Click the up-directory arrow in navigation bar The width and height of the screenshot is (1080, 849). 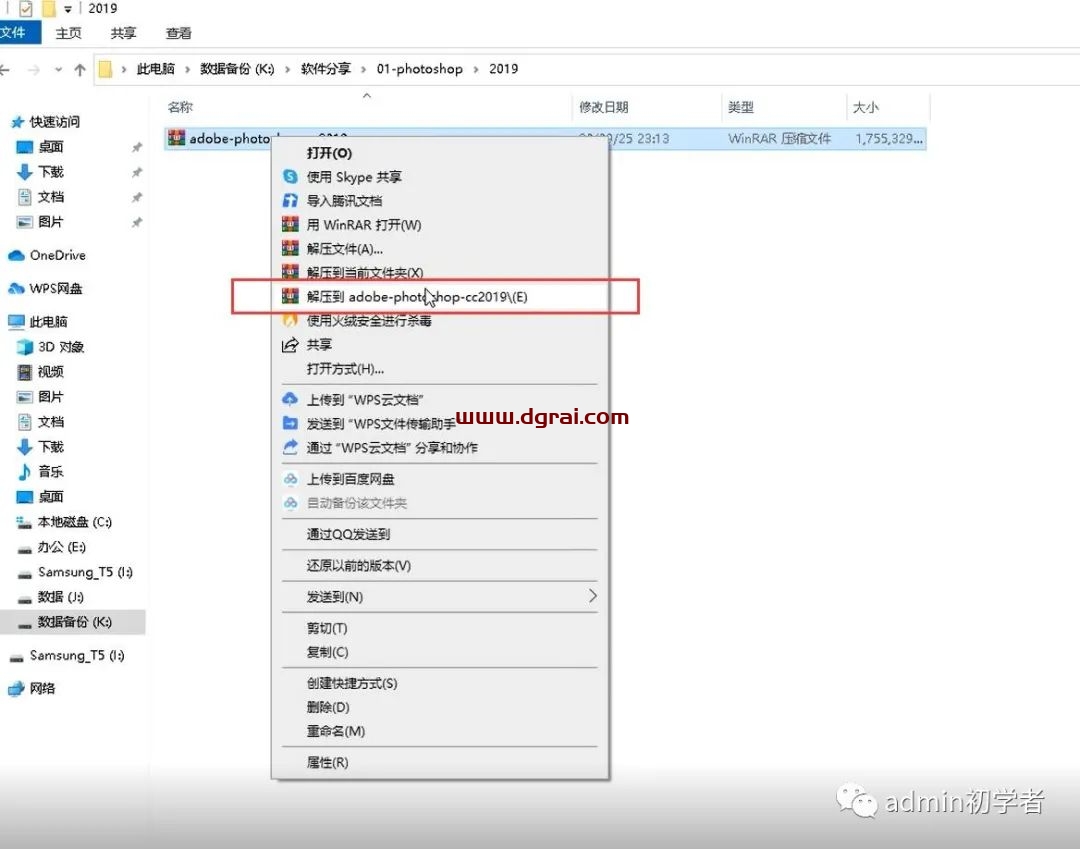pos(80,70)
